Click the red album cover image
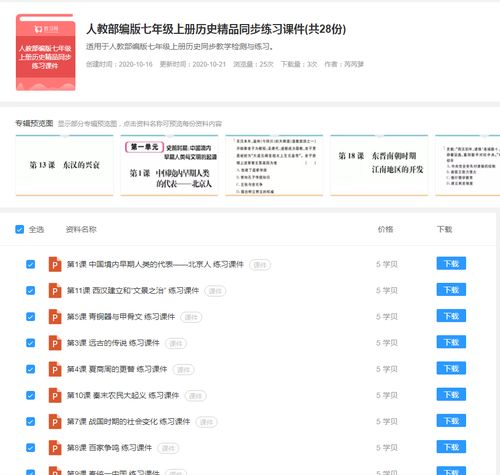The image size is (500, 475). 46,52
